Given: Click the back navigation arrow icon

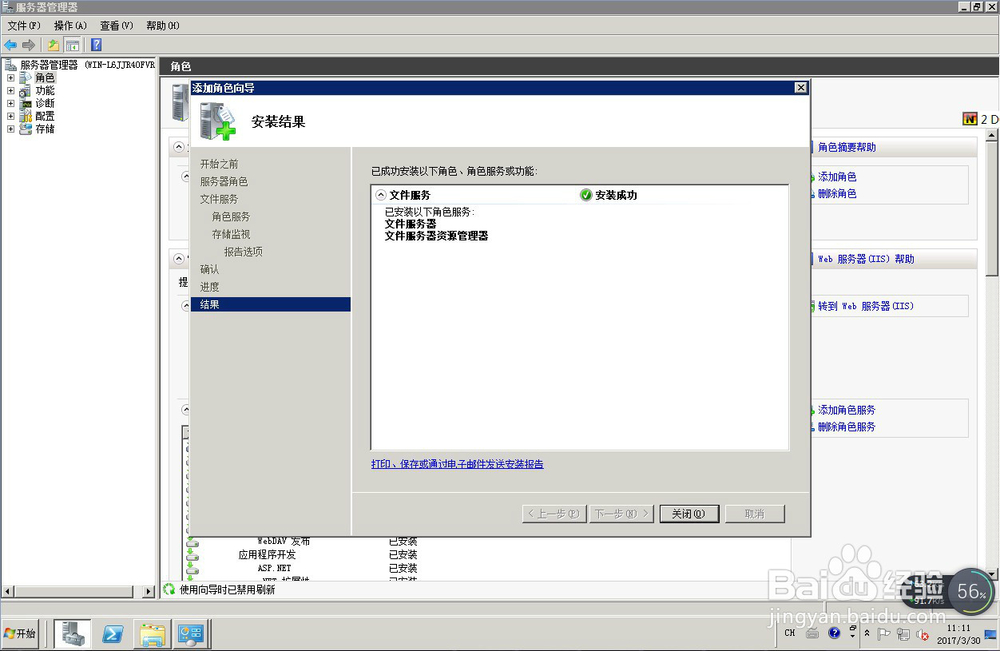Looking at the screenshot, I should click(10, 44).
